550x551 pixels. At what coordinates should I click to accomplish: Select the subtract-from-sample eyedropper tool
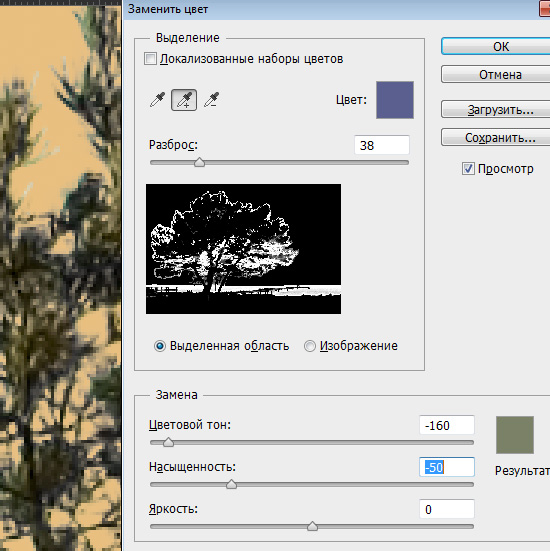(x=212, y=100)
